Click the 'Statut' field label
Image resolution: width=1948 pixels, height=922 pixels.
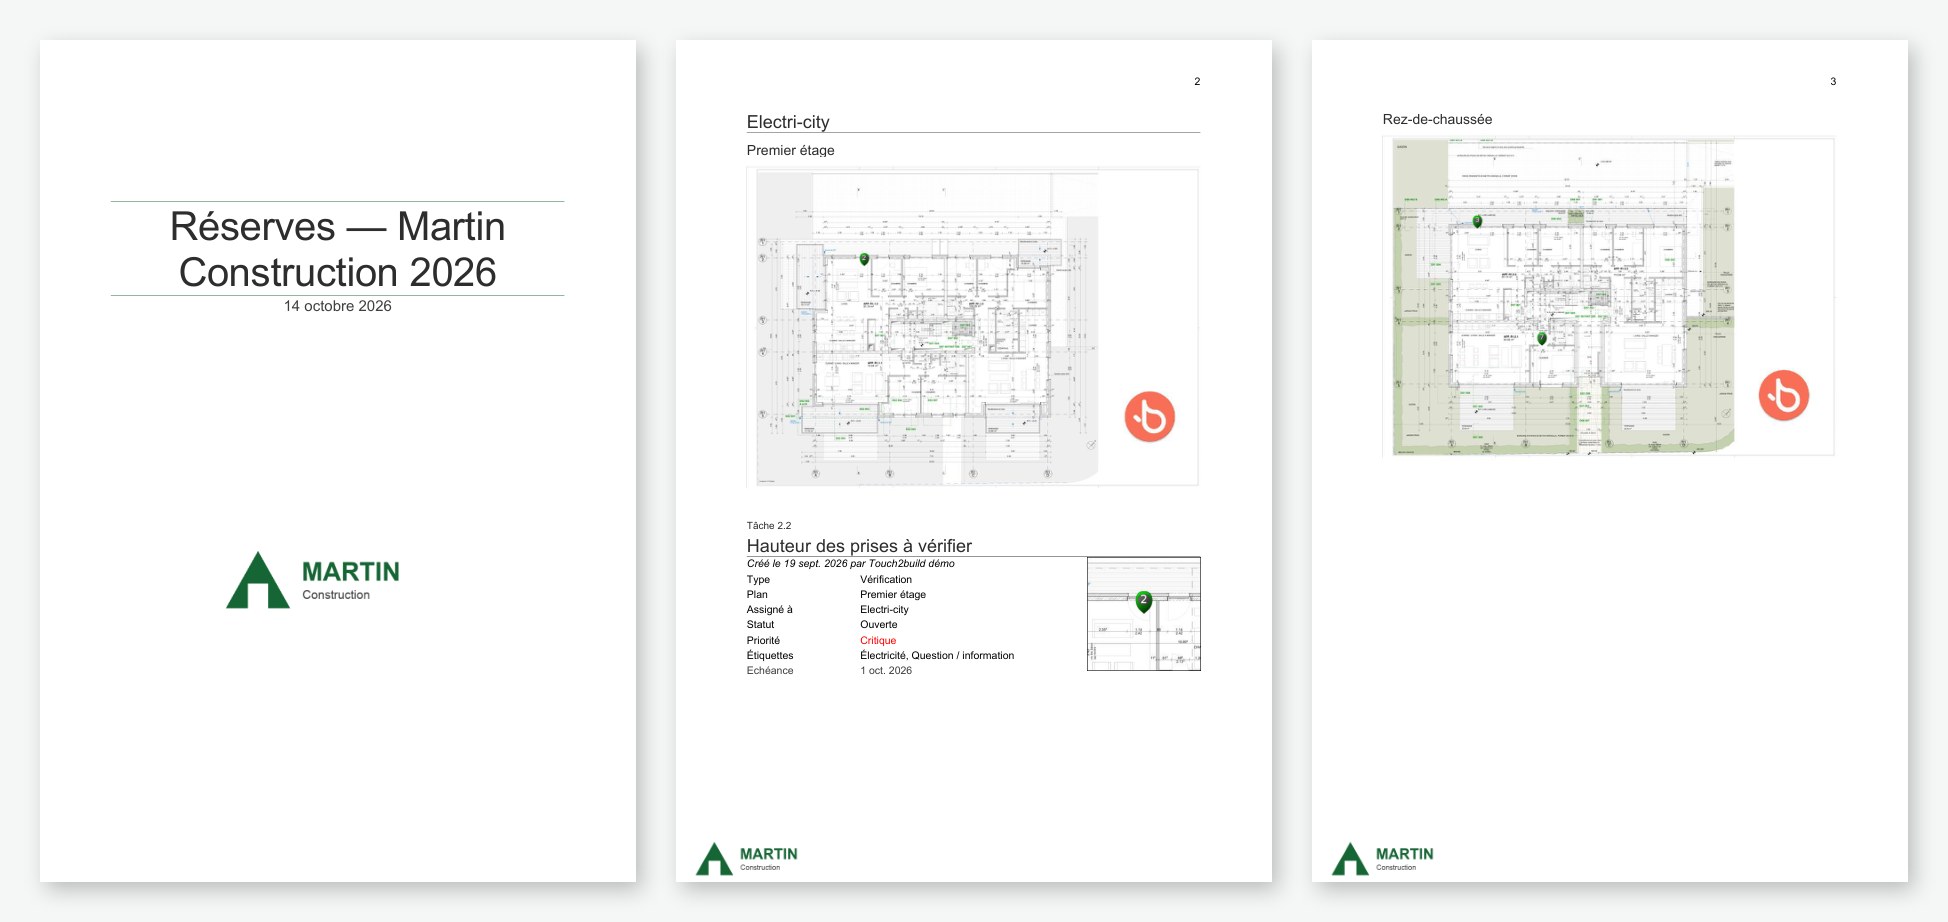(760, 624)
